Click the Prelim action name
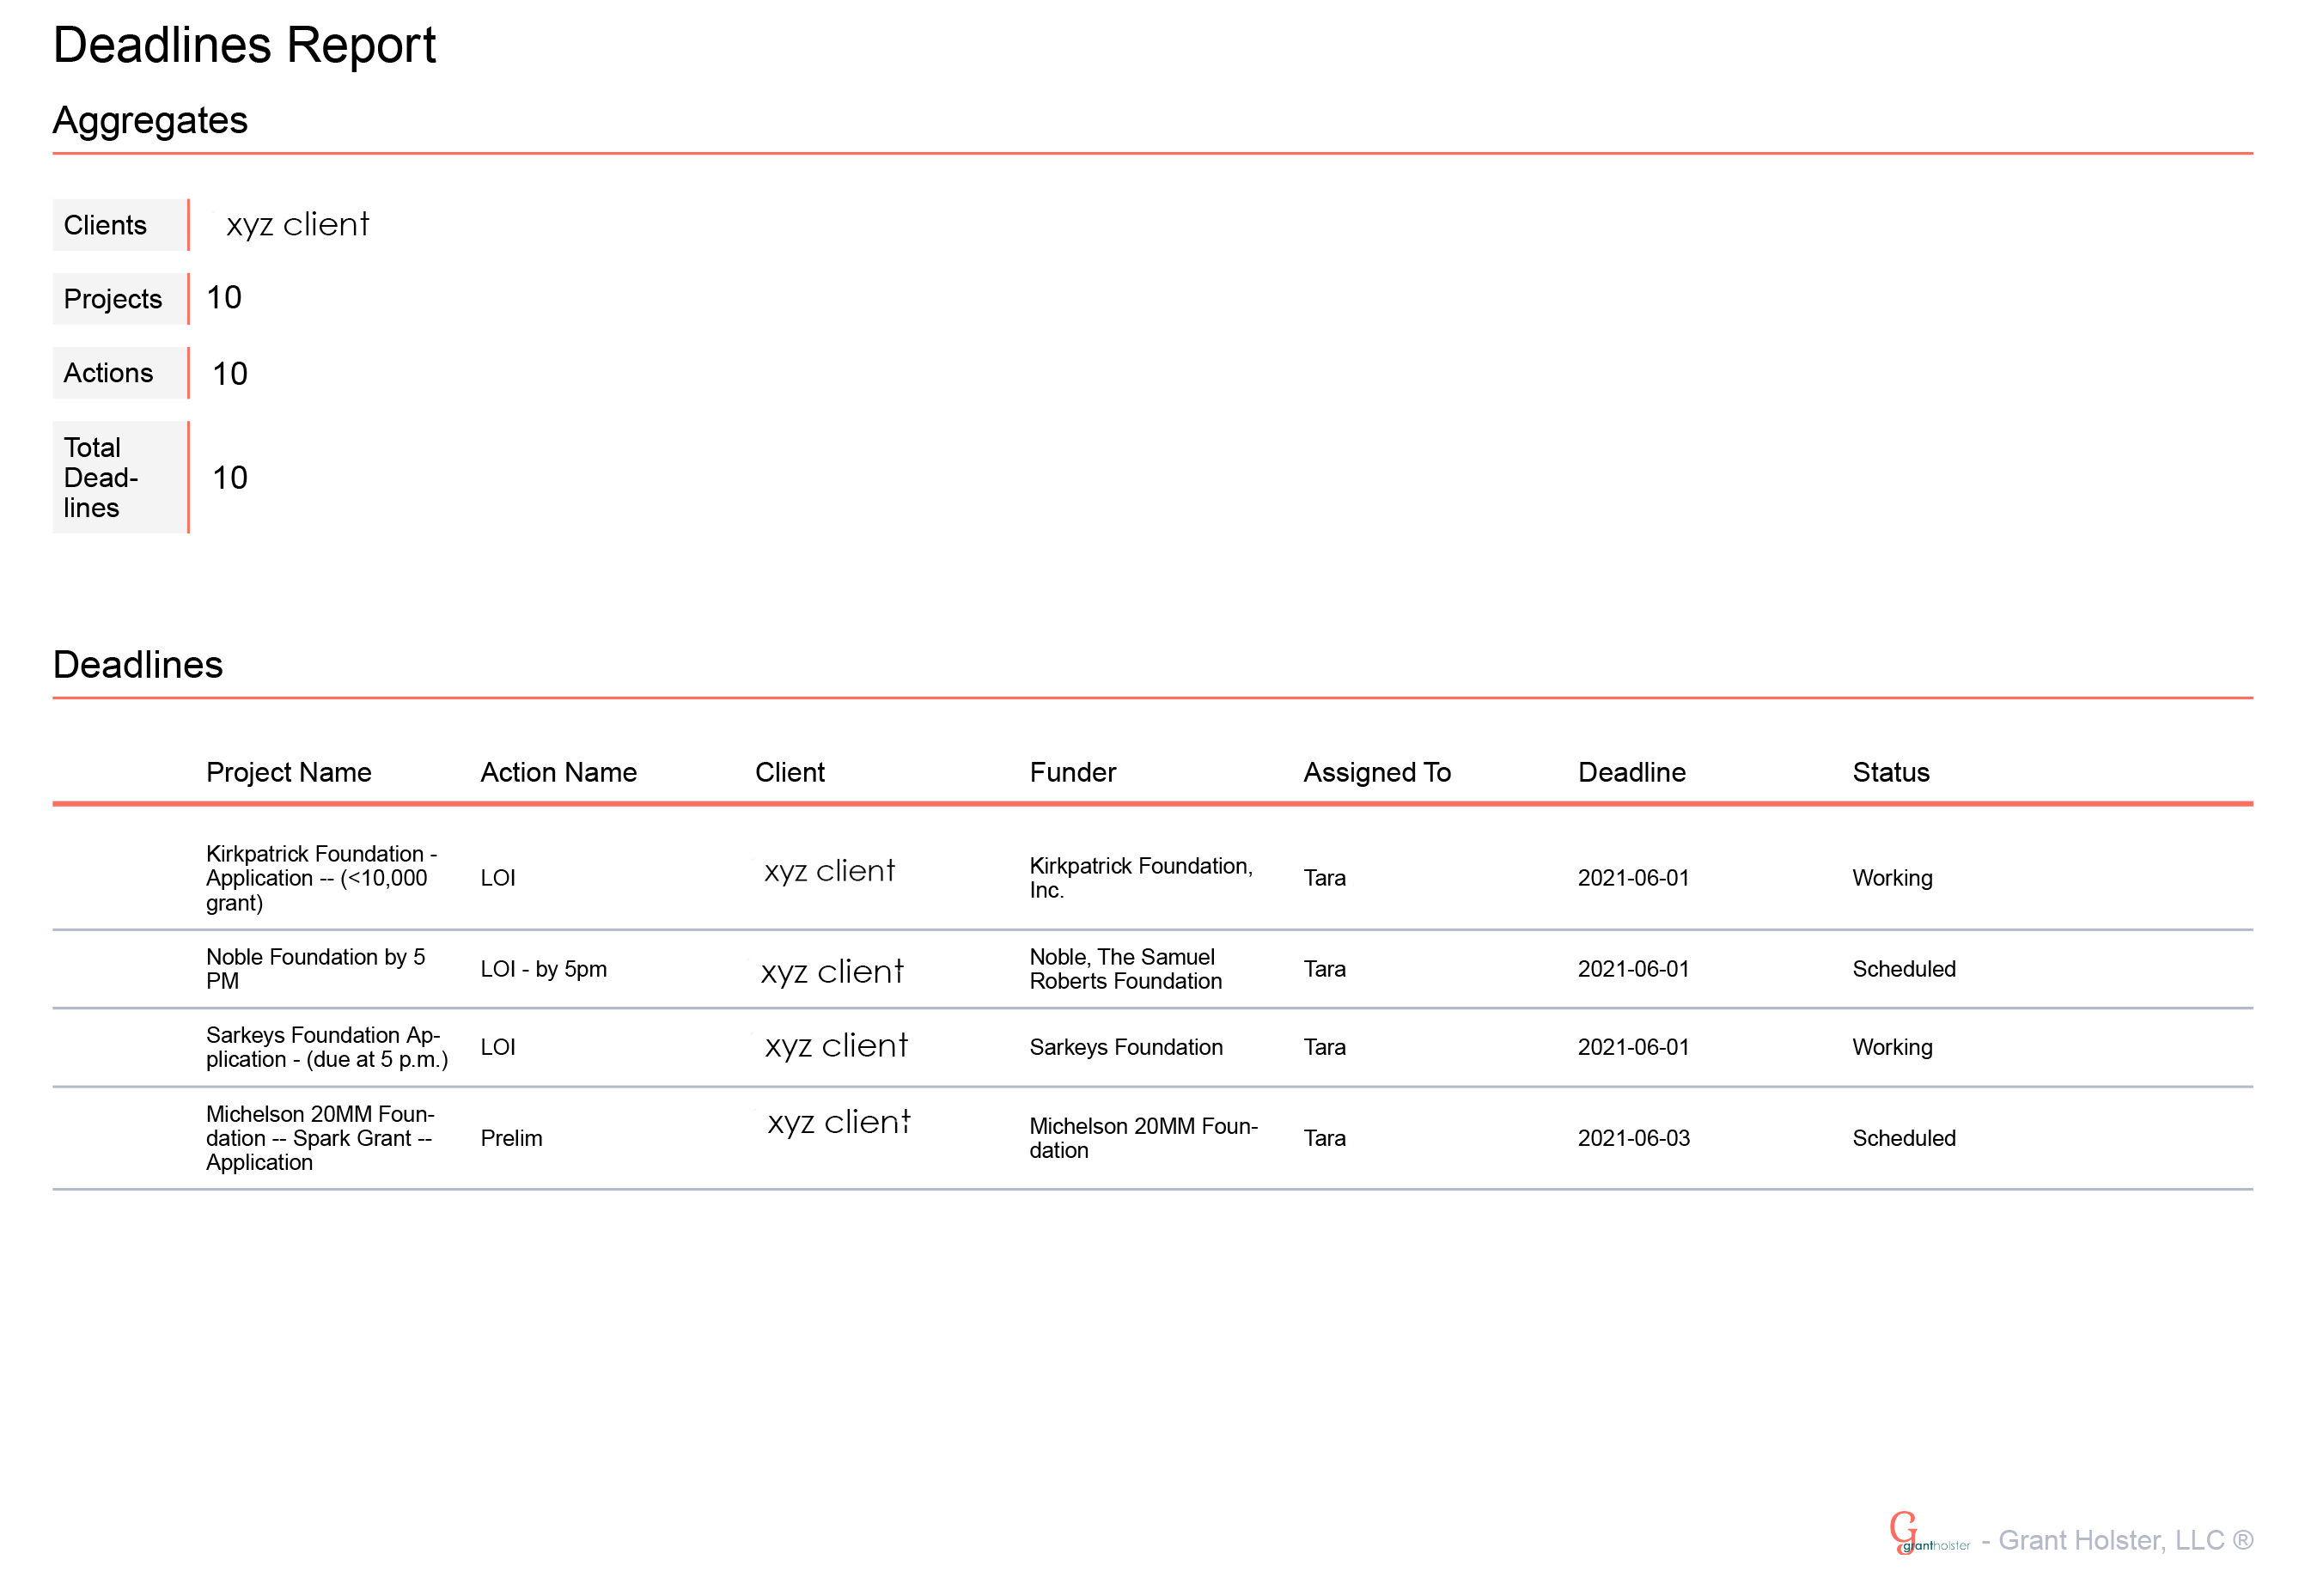 pyautogui.click(x=511, y=1138)
